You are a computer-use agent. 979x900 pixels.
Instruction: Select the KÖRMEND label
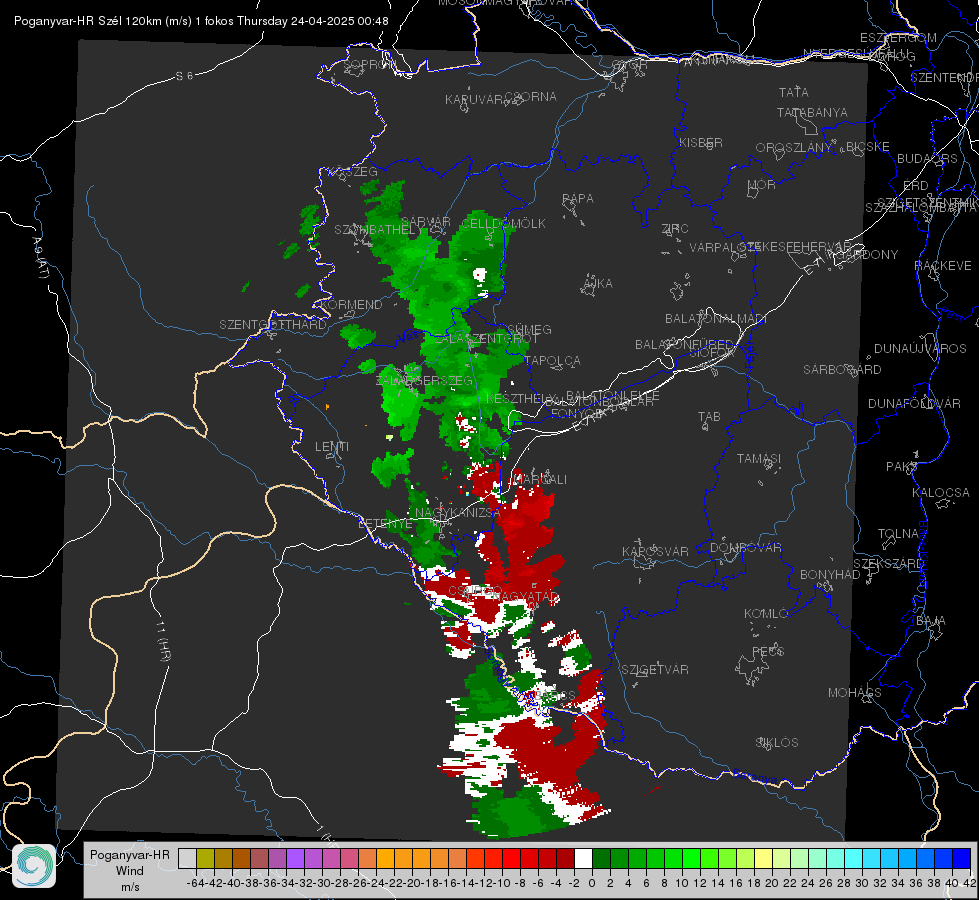(350, 305)
